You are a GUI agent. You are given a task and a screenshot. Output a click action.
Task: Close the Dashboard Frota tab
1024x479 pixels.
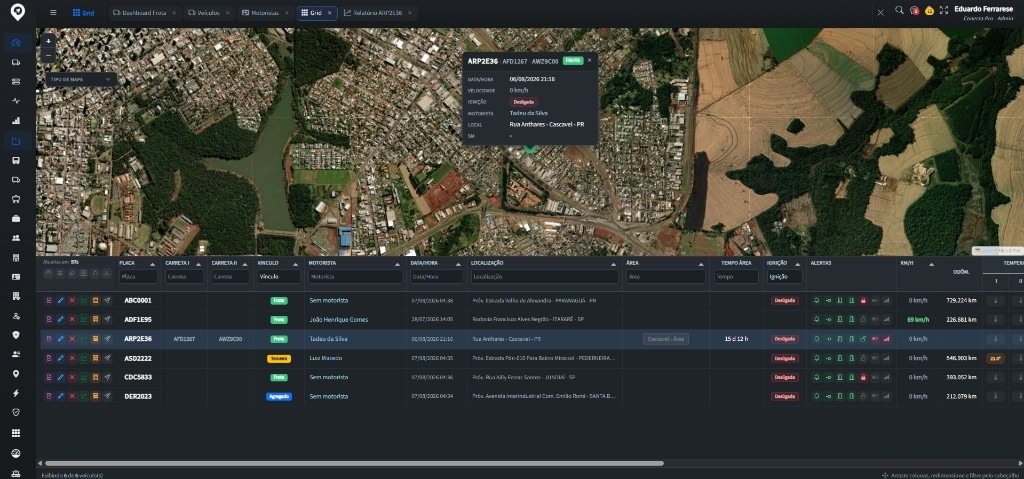click(x=174, y=13)
